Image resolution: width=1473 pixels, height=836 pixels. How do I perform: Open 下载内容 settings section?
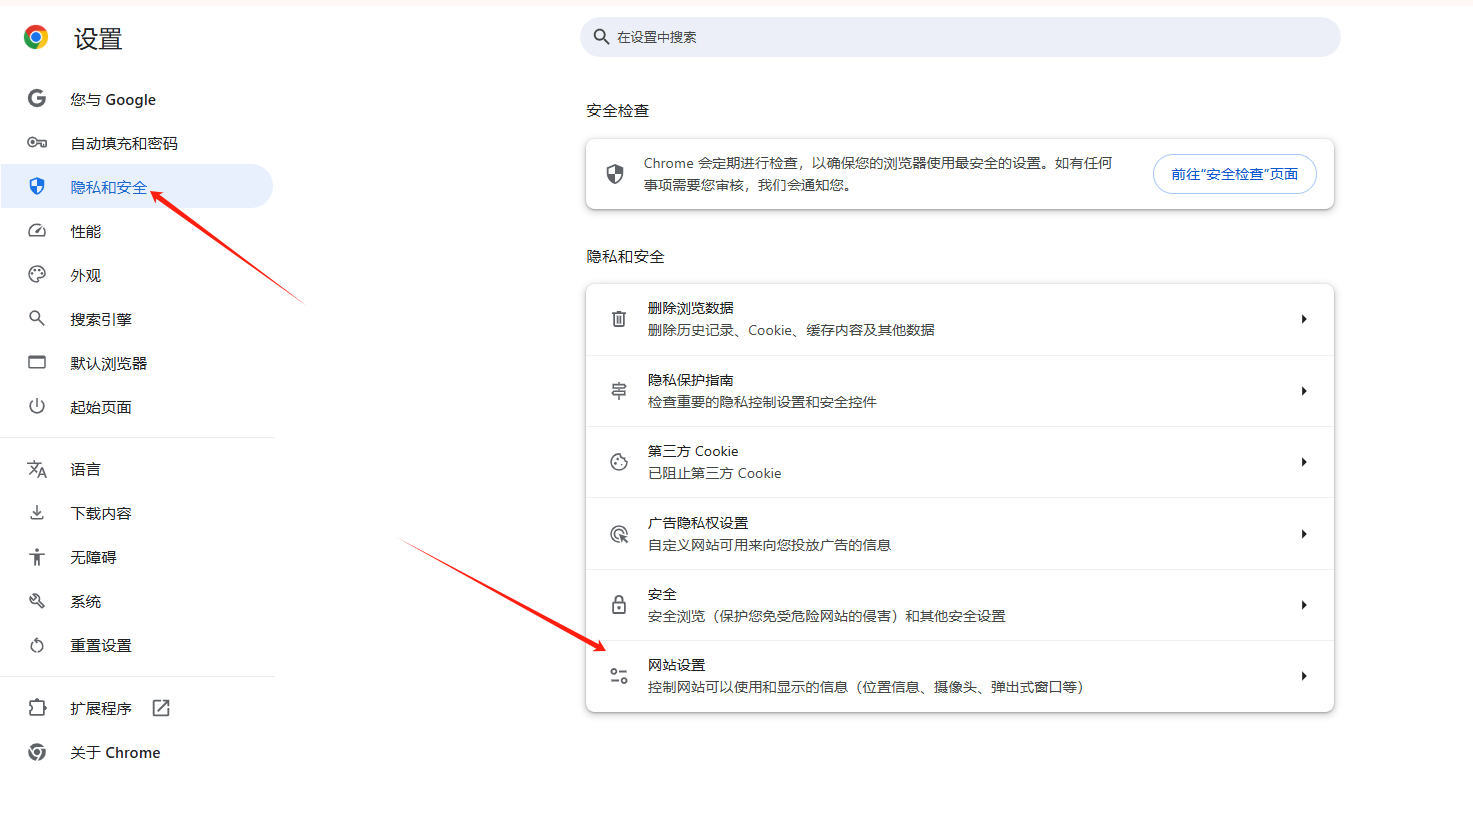click(x=137, y=513)
